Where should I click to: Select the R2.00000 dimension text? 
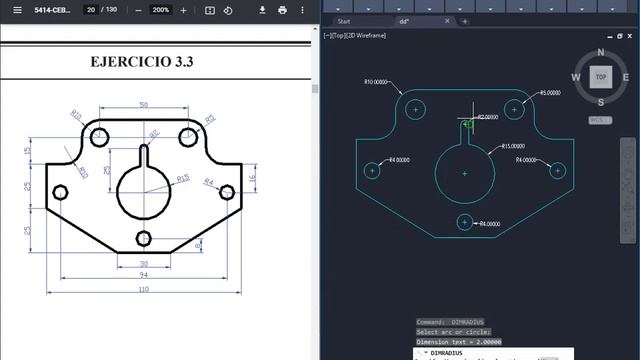[x=488, y=117]
